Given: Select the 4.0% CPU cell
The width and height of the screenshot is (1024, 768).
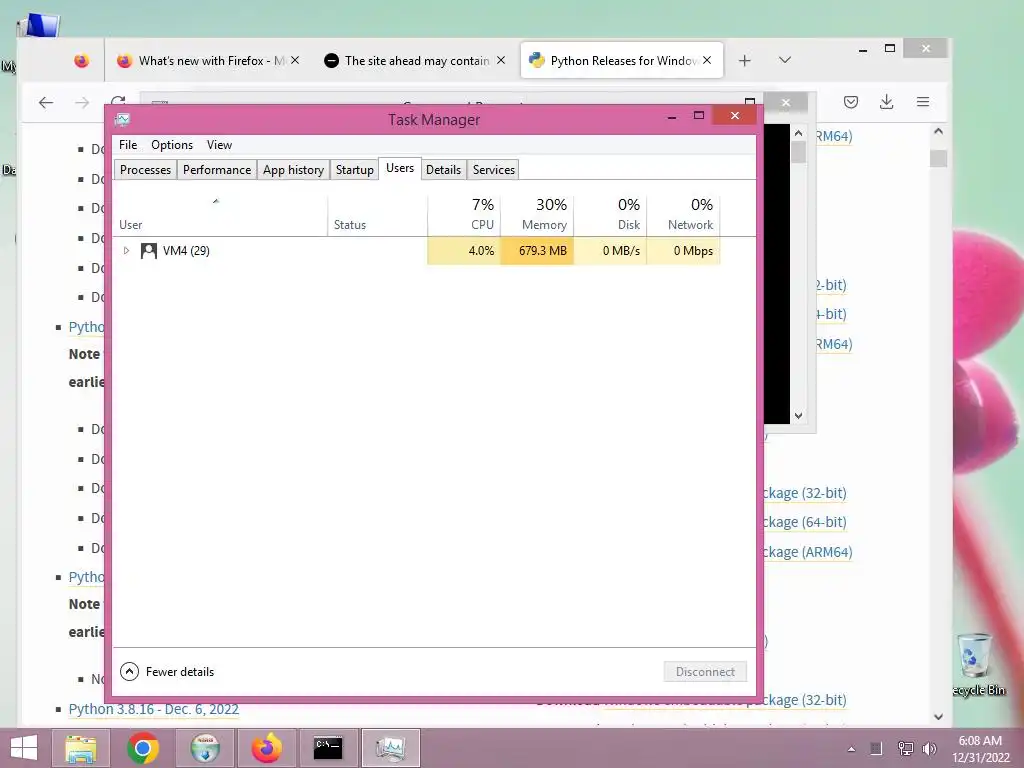Looking at the screenshot, I should [464, 251].
